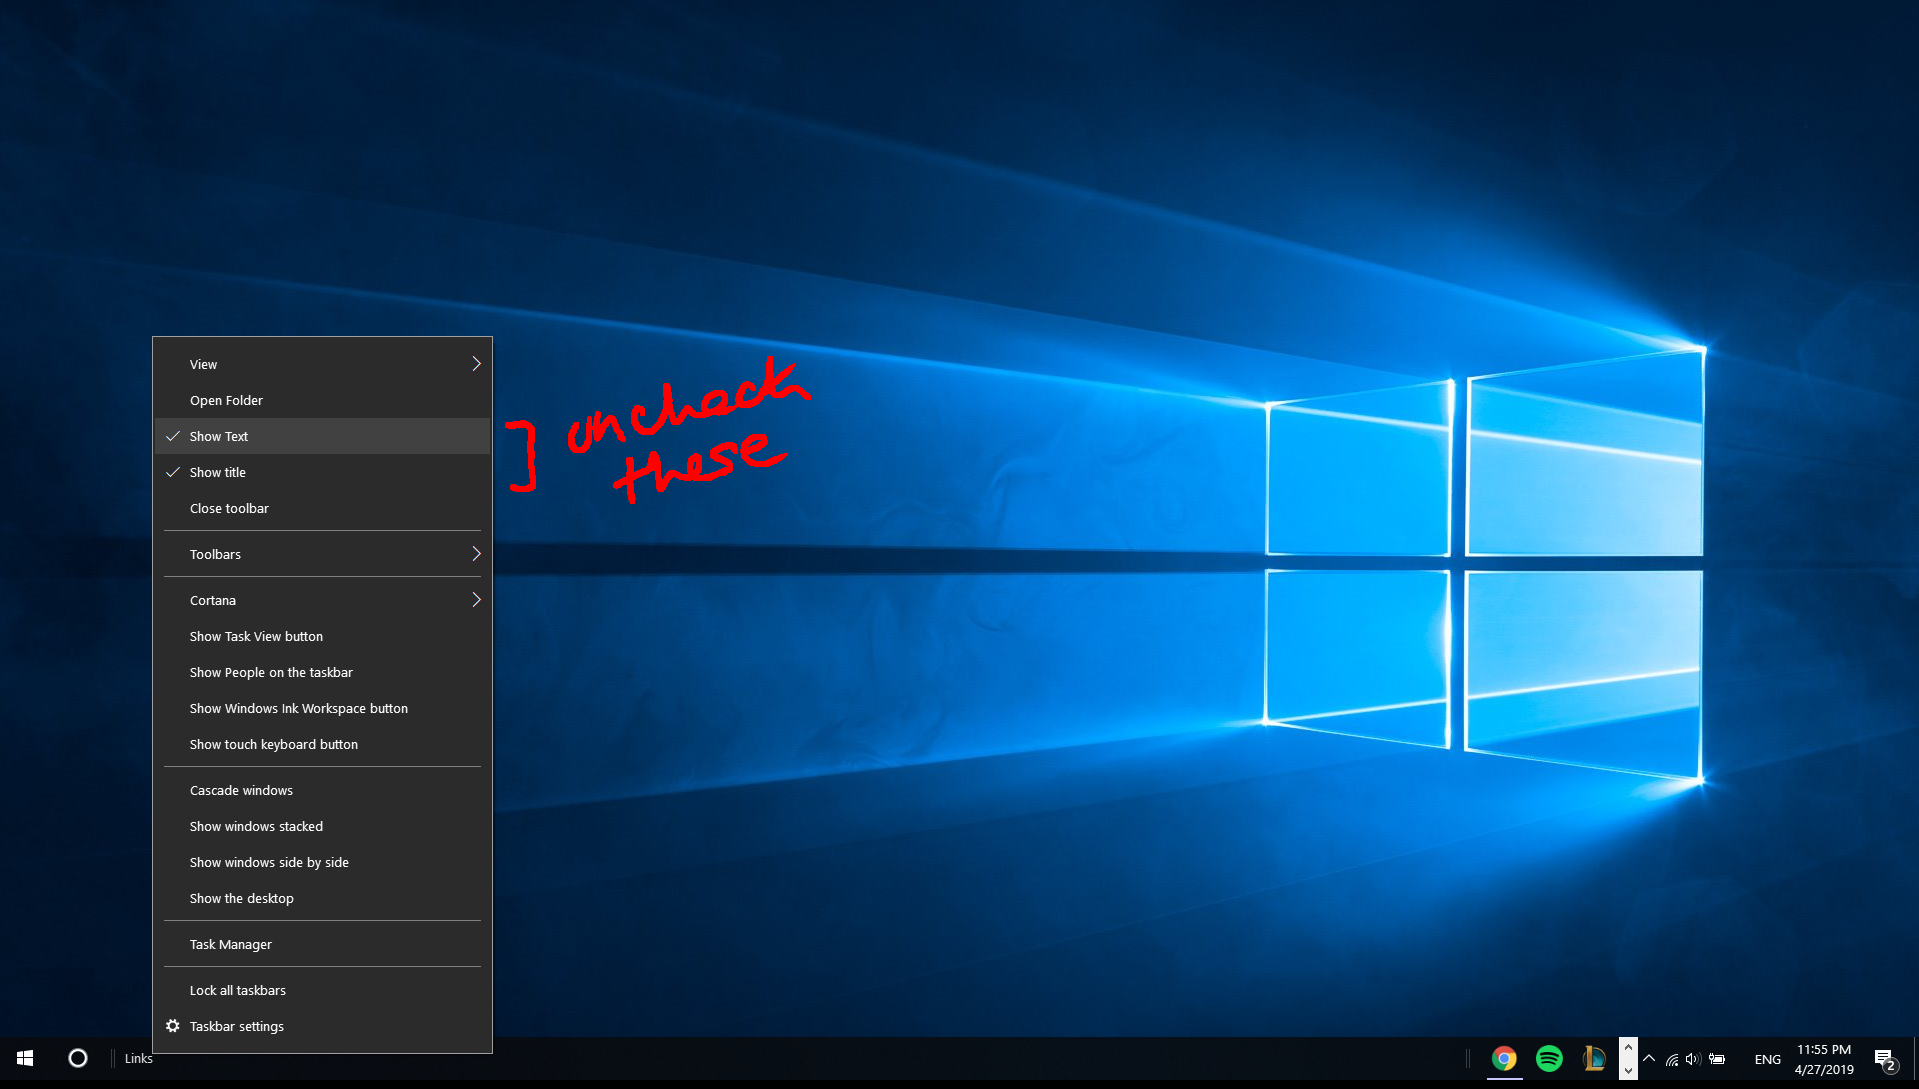
Task: Switch keyboard language via ENG indicator
Action: pyautogui.click(x=1768, y=1059)
